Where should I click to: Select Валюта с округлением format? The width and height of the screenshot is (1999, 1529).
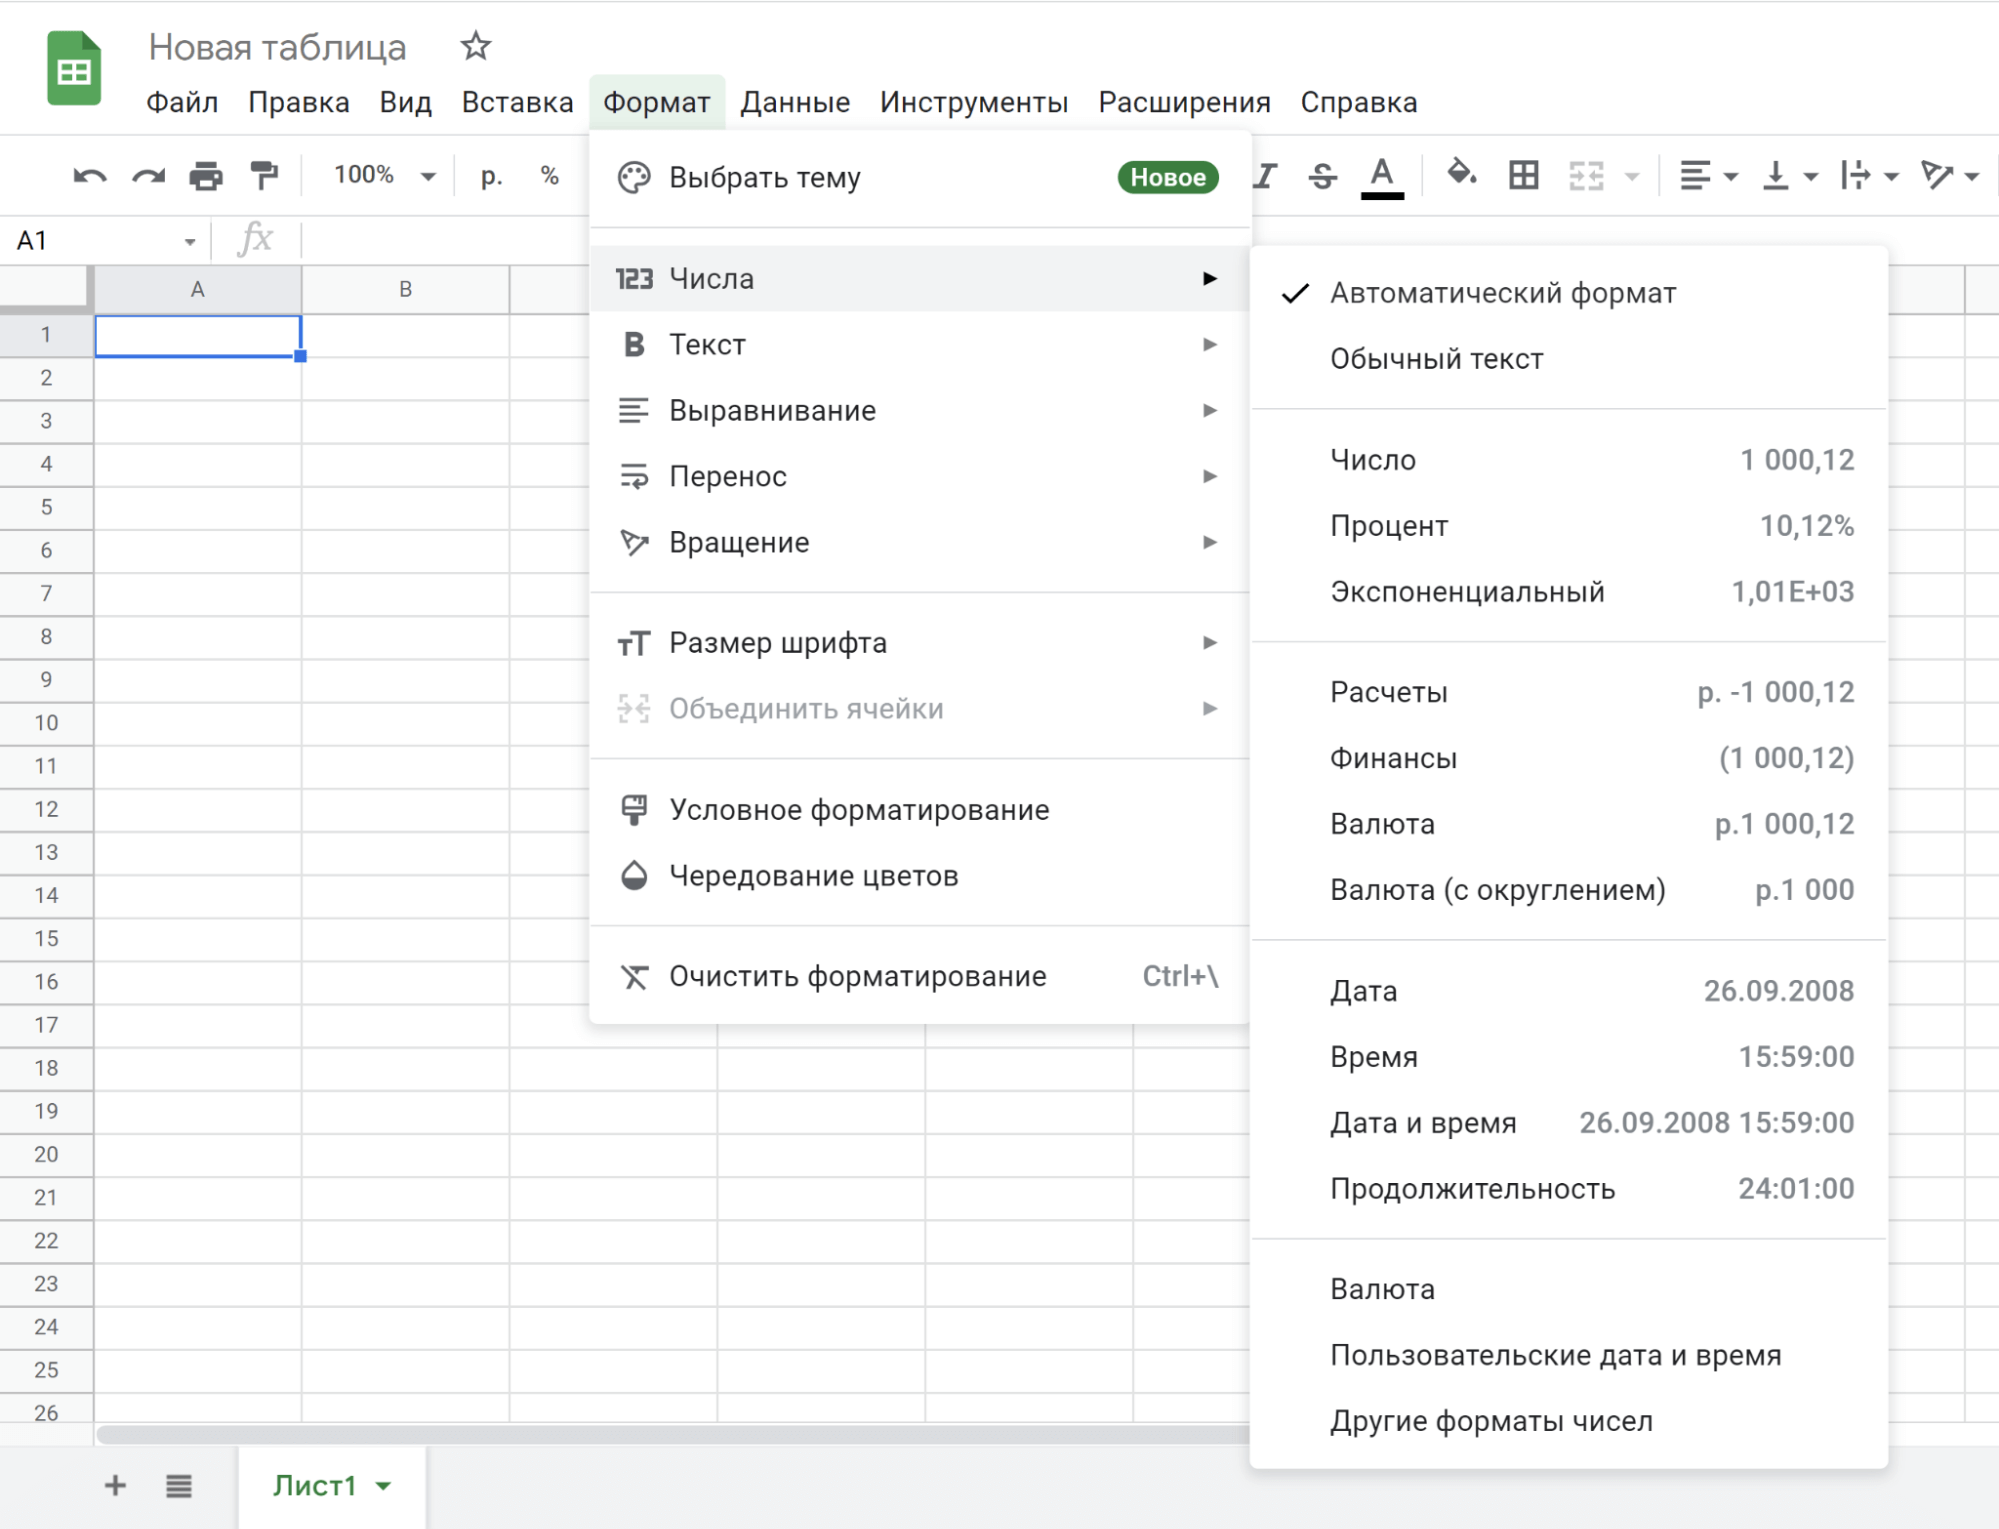[x=1495, y=890]
